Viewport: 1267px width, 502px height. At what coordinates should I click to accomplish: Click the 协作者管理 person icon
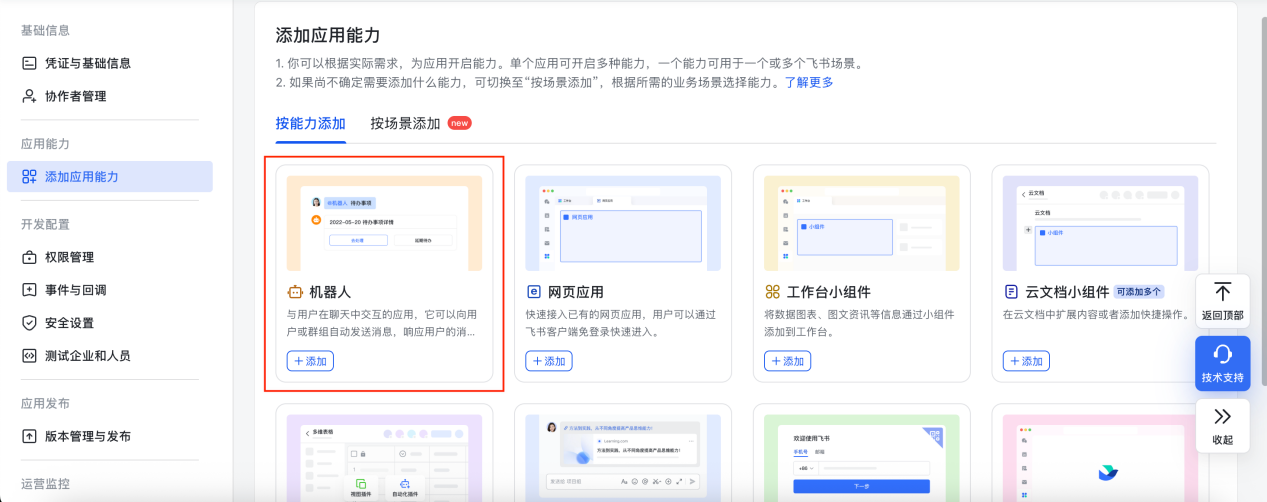[x=29, y=96]
